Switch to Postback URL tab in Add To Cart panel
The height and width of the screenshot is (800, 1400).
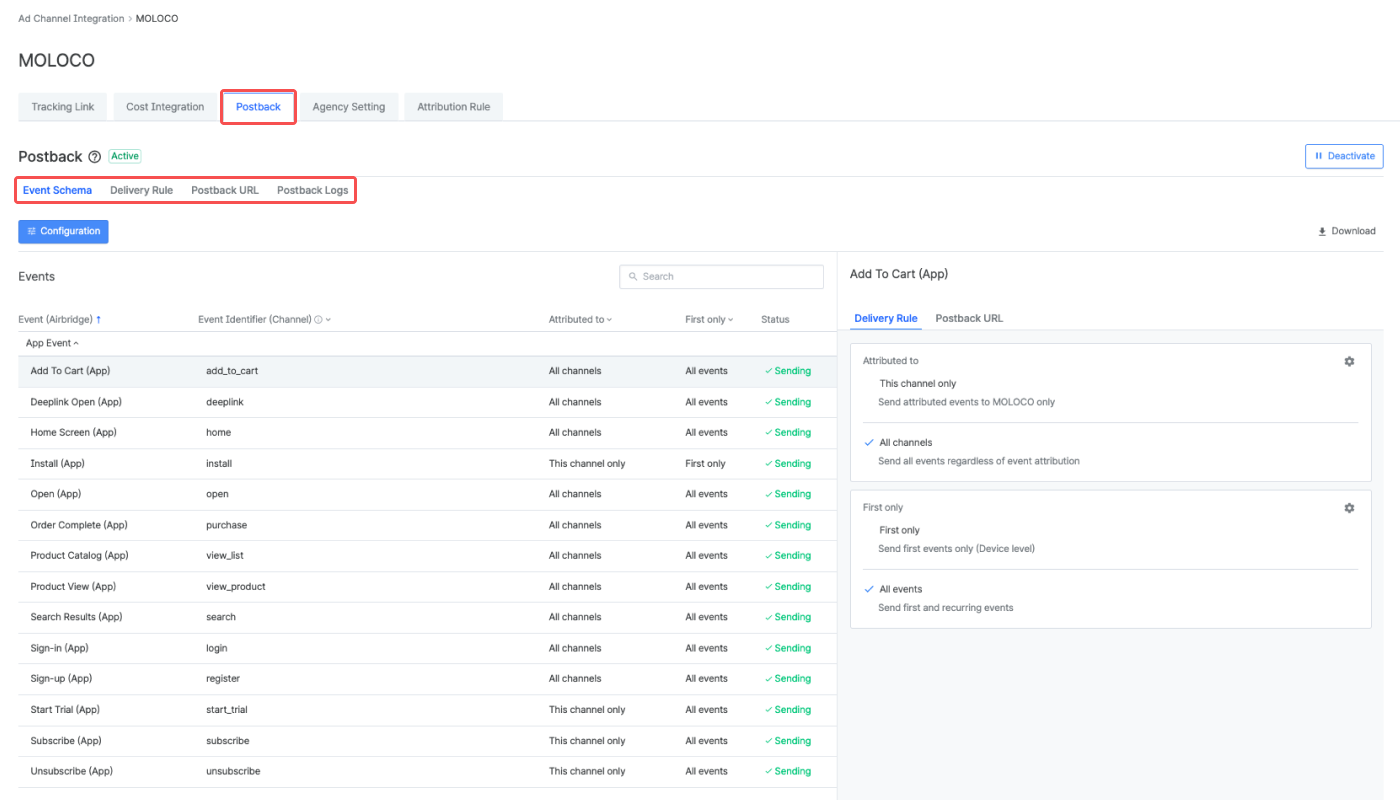(969, 318)
